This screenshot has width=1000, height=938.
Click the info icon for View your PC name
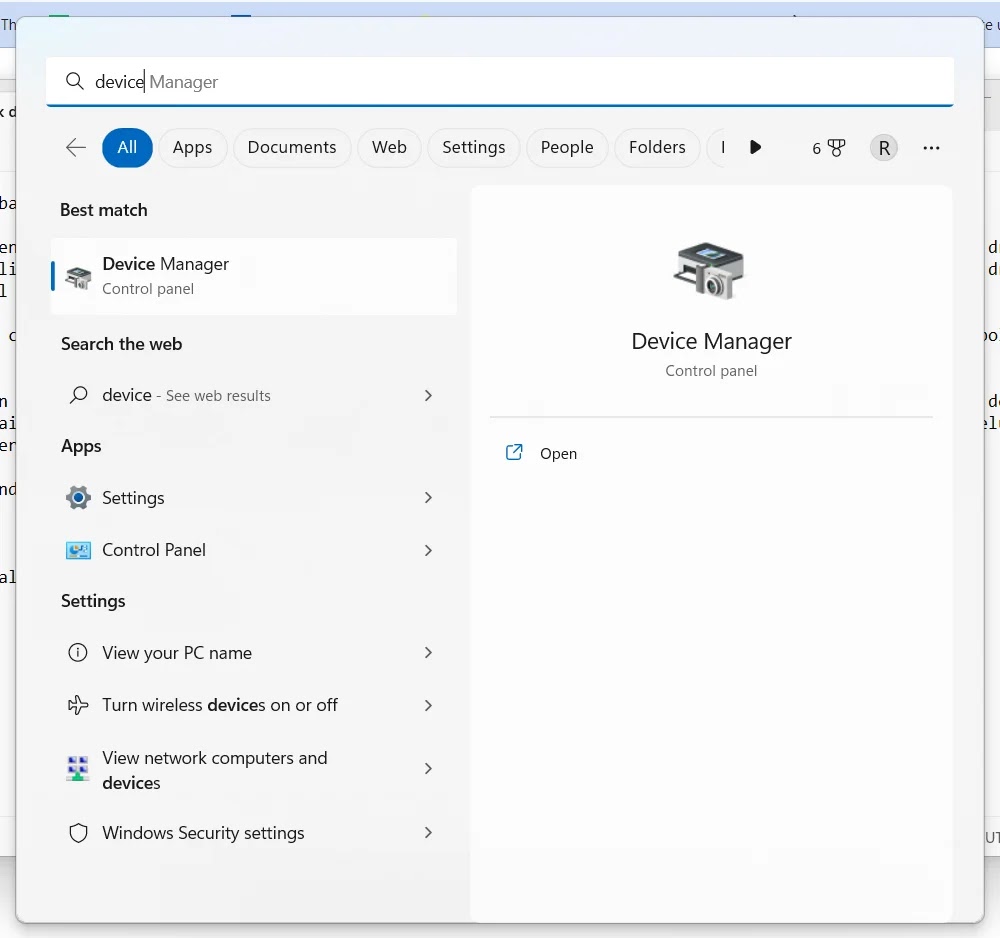[78, 652]
